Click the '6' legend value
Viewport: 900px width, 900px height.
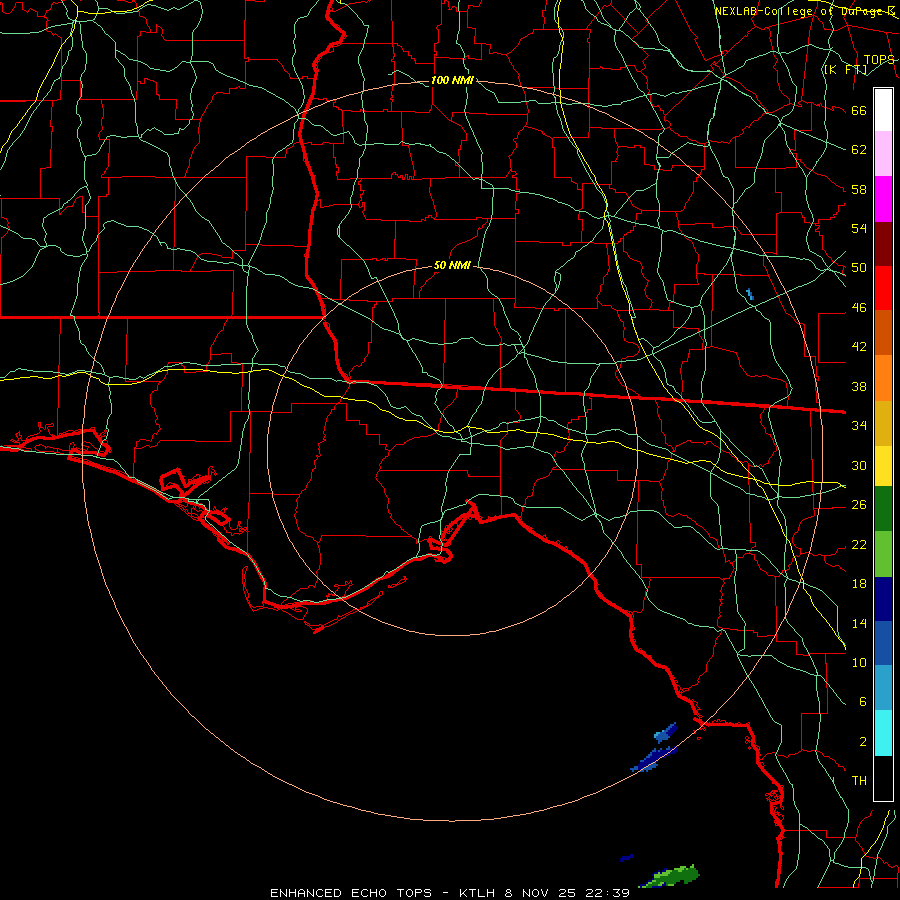pos(862,702)
